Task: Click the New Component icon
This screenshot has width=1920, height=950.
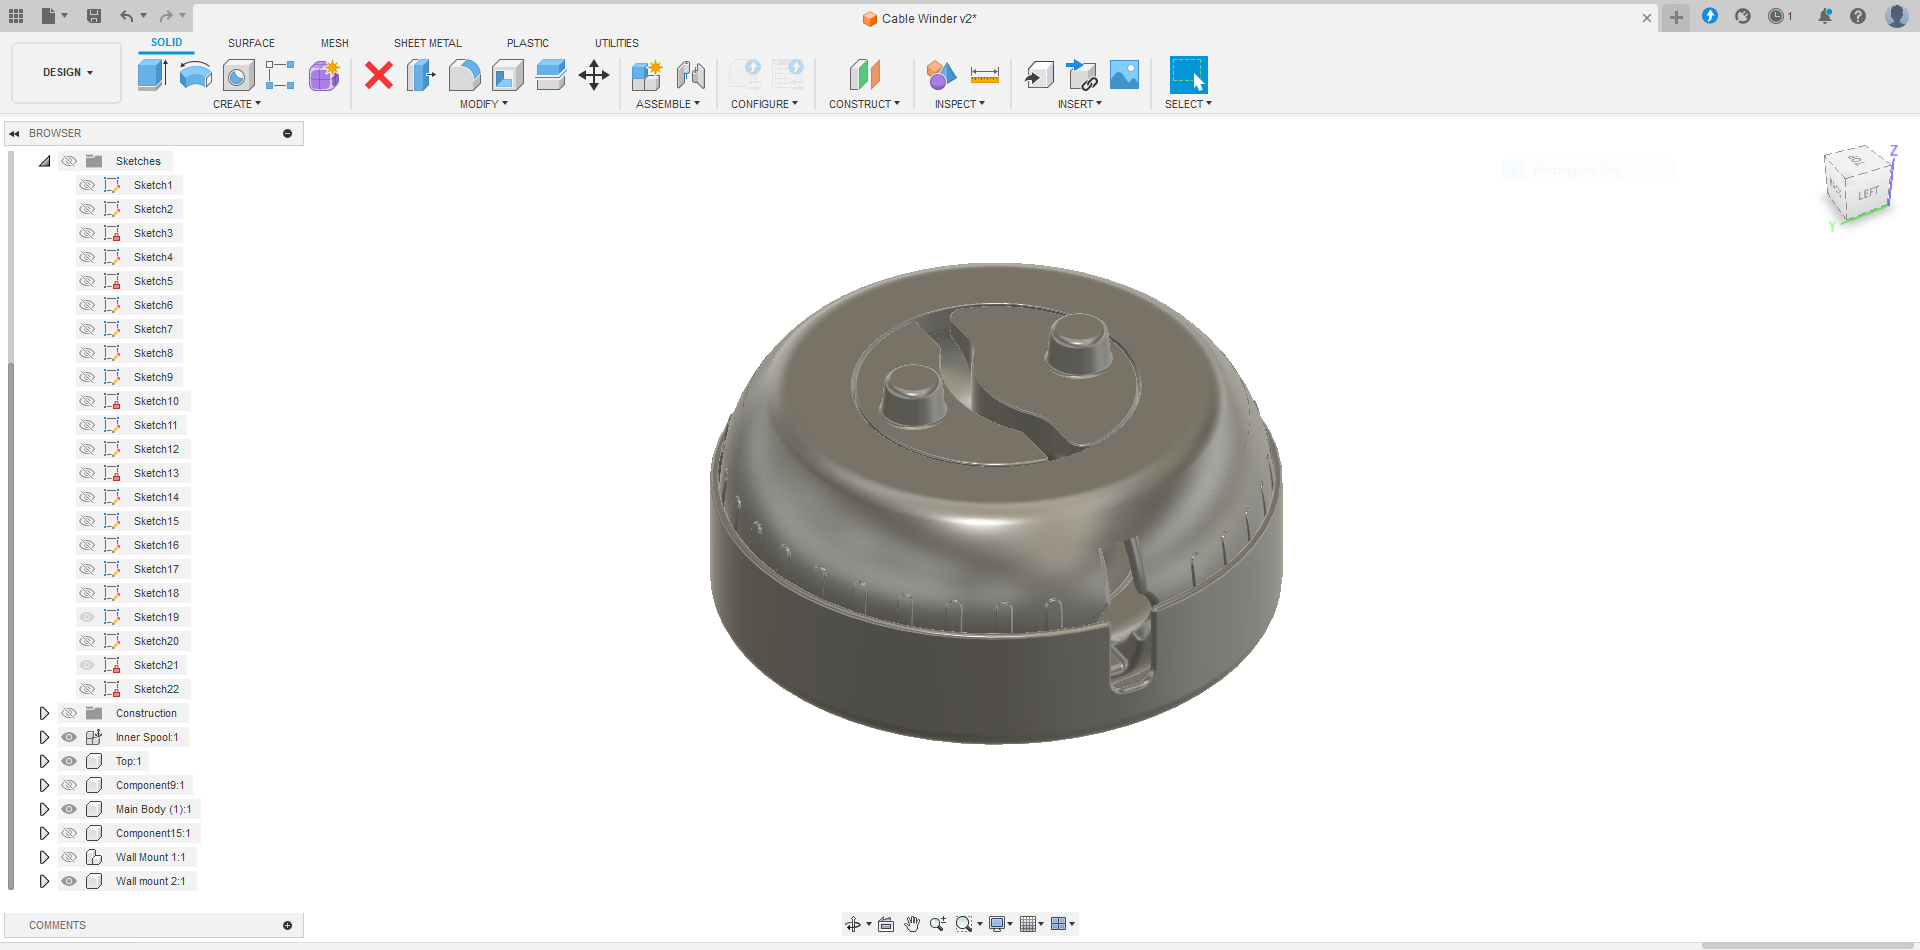Action: coord(647,75)
